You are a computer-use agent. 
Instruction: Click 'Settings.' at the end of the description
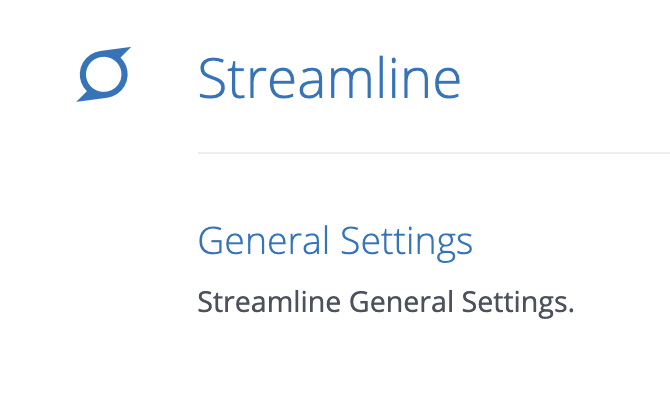[x=517, y=303]
